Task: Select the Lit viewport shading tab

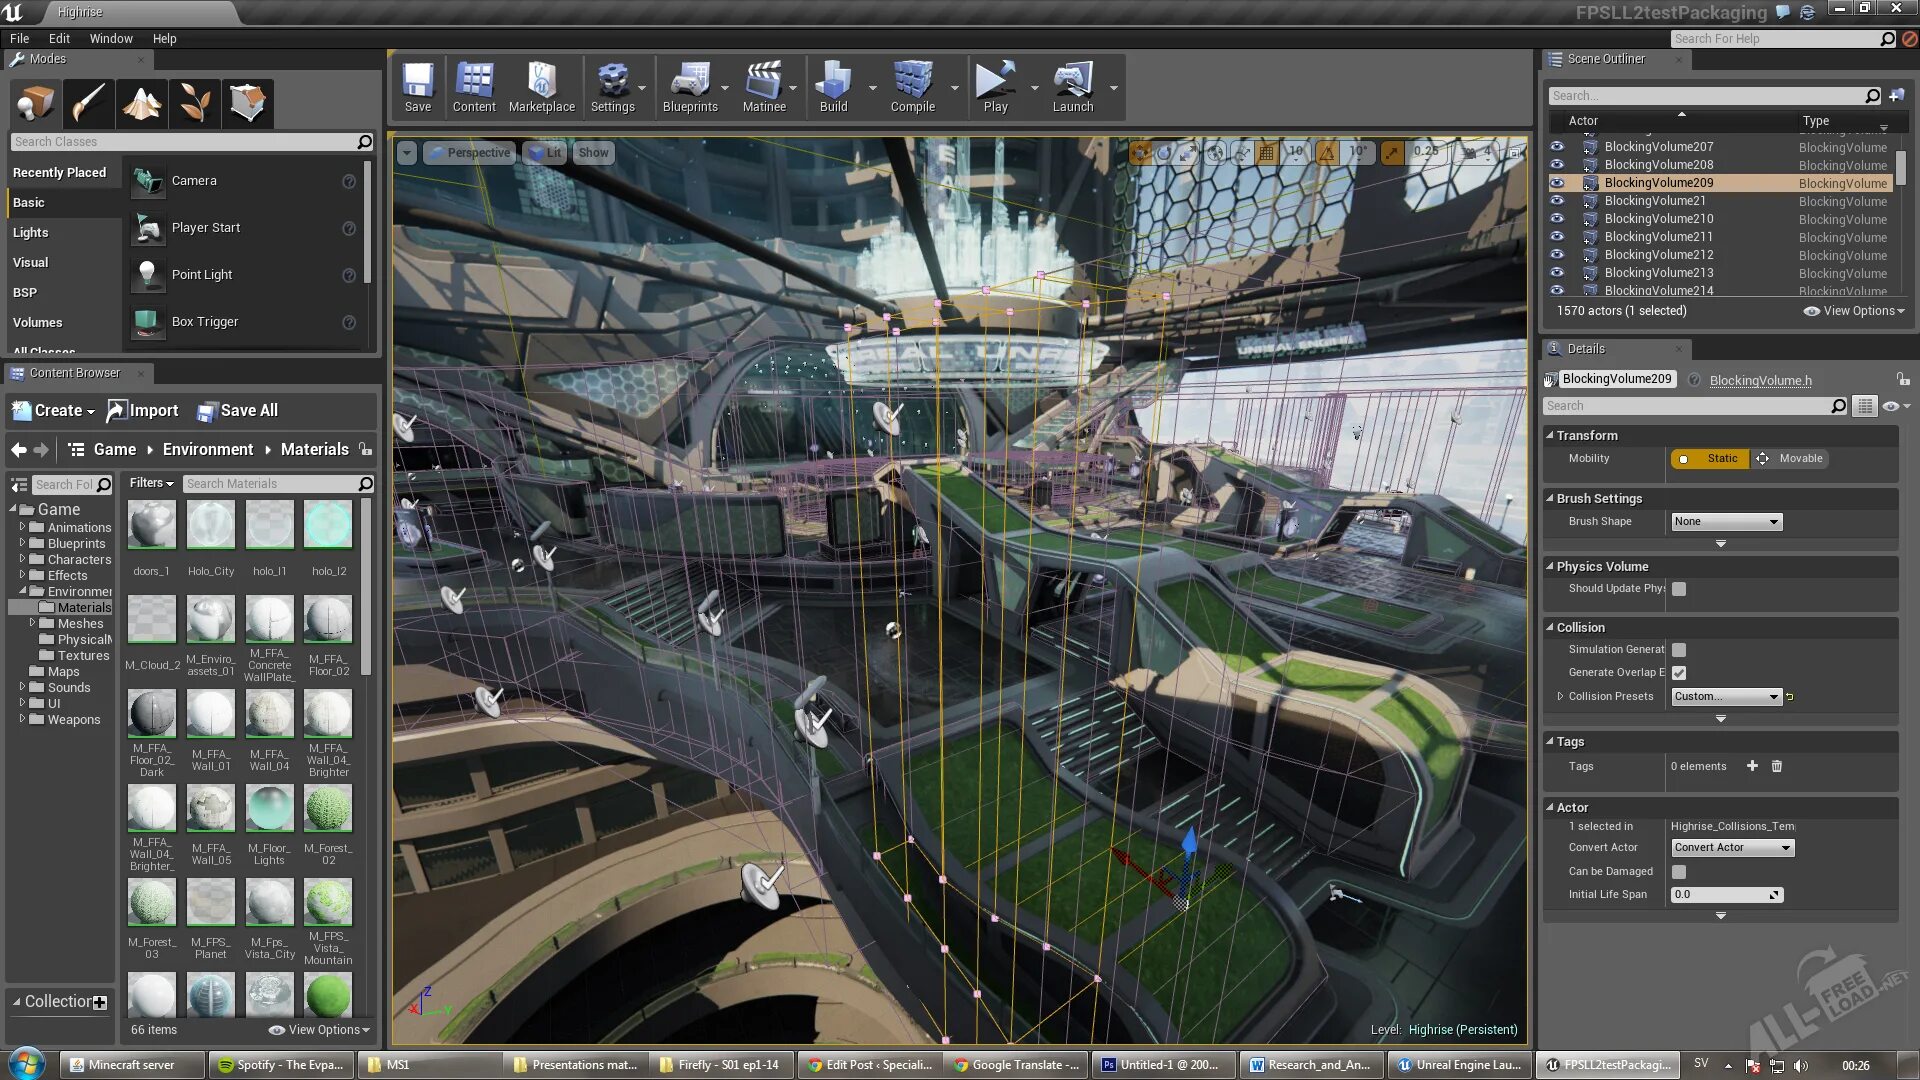Action: 553,152
